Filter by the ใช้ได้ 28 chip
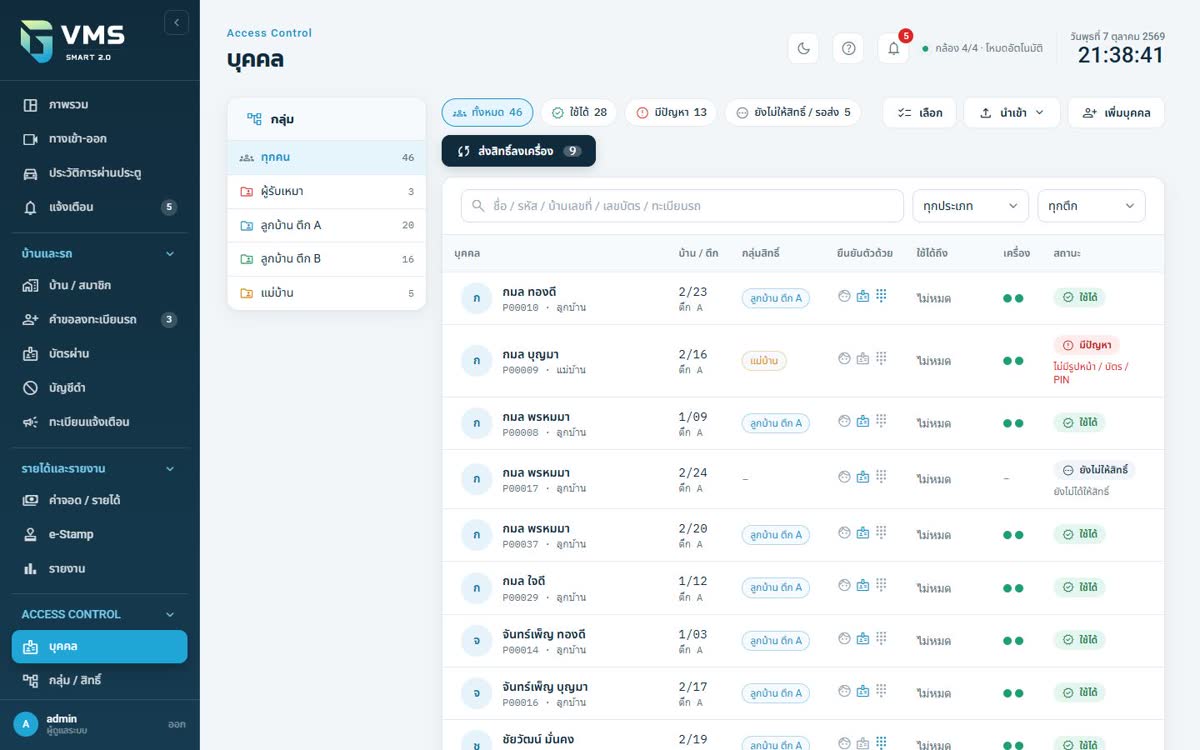Viewport: 1200px width, 750px height. click(579, 113)
